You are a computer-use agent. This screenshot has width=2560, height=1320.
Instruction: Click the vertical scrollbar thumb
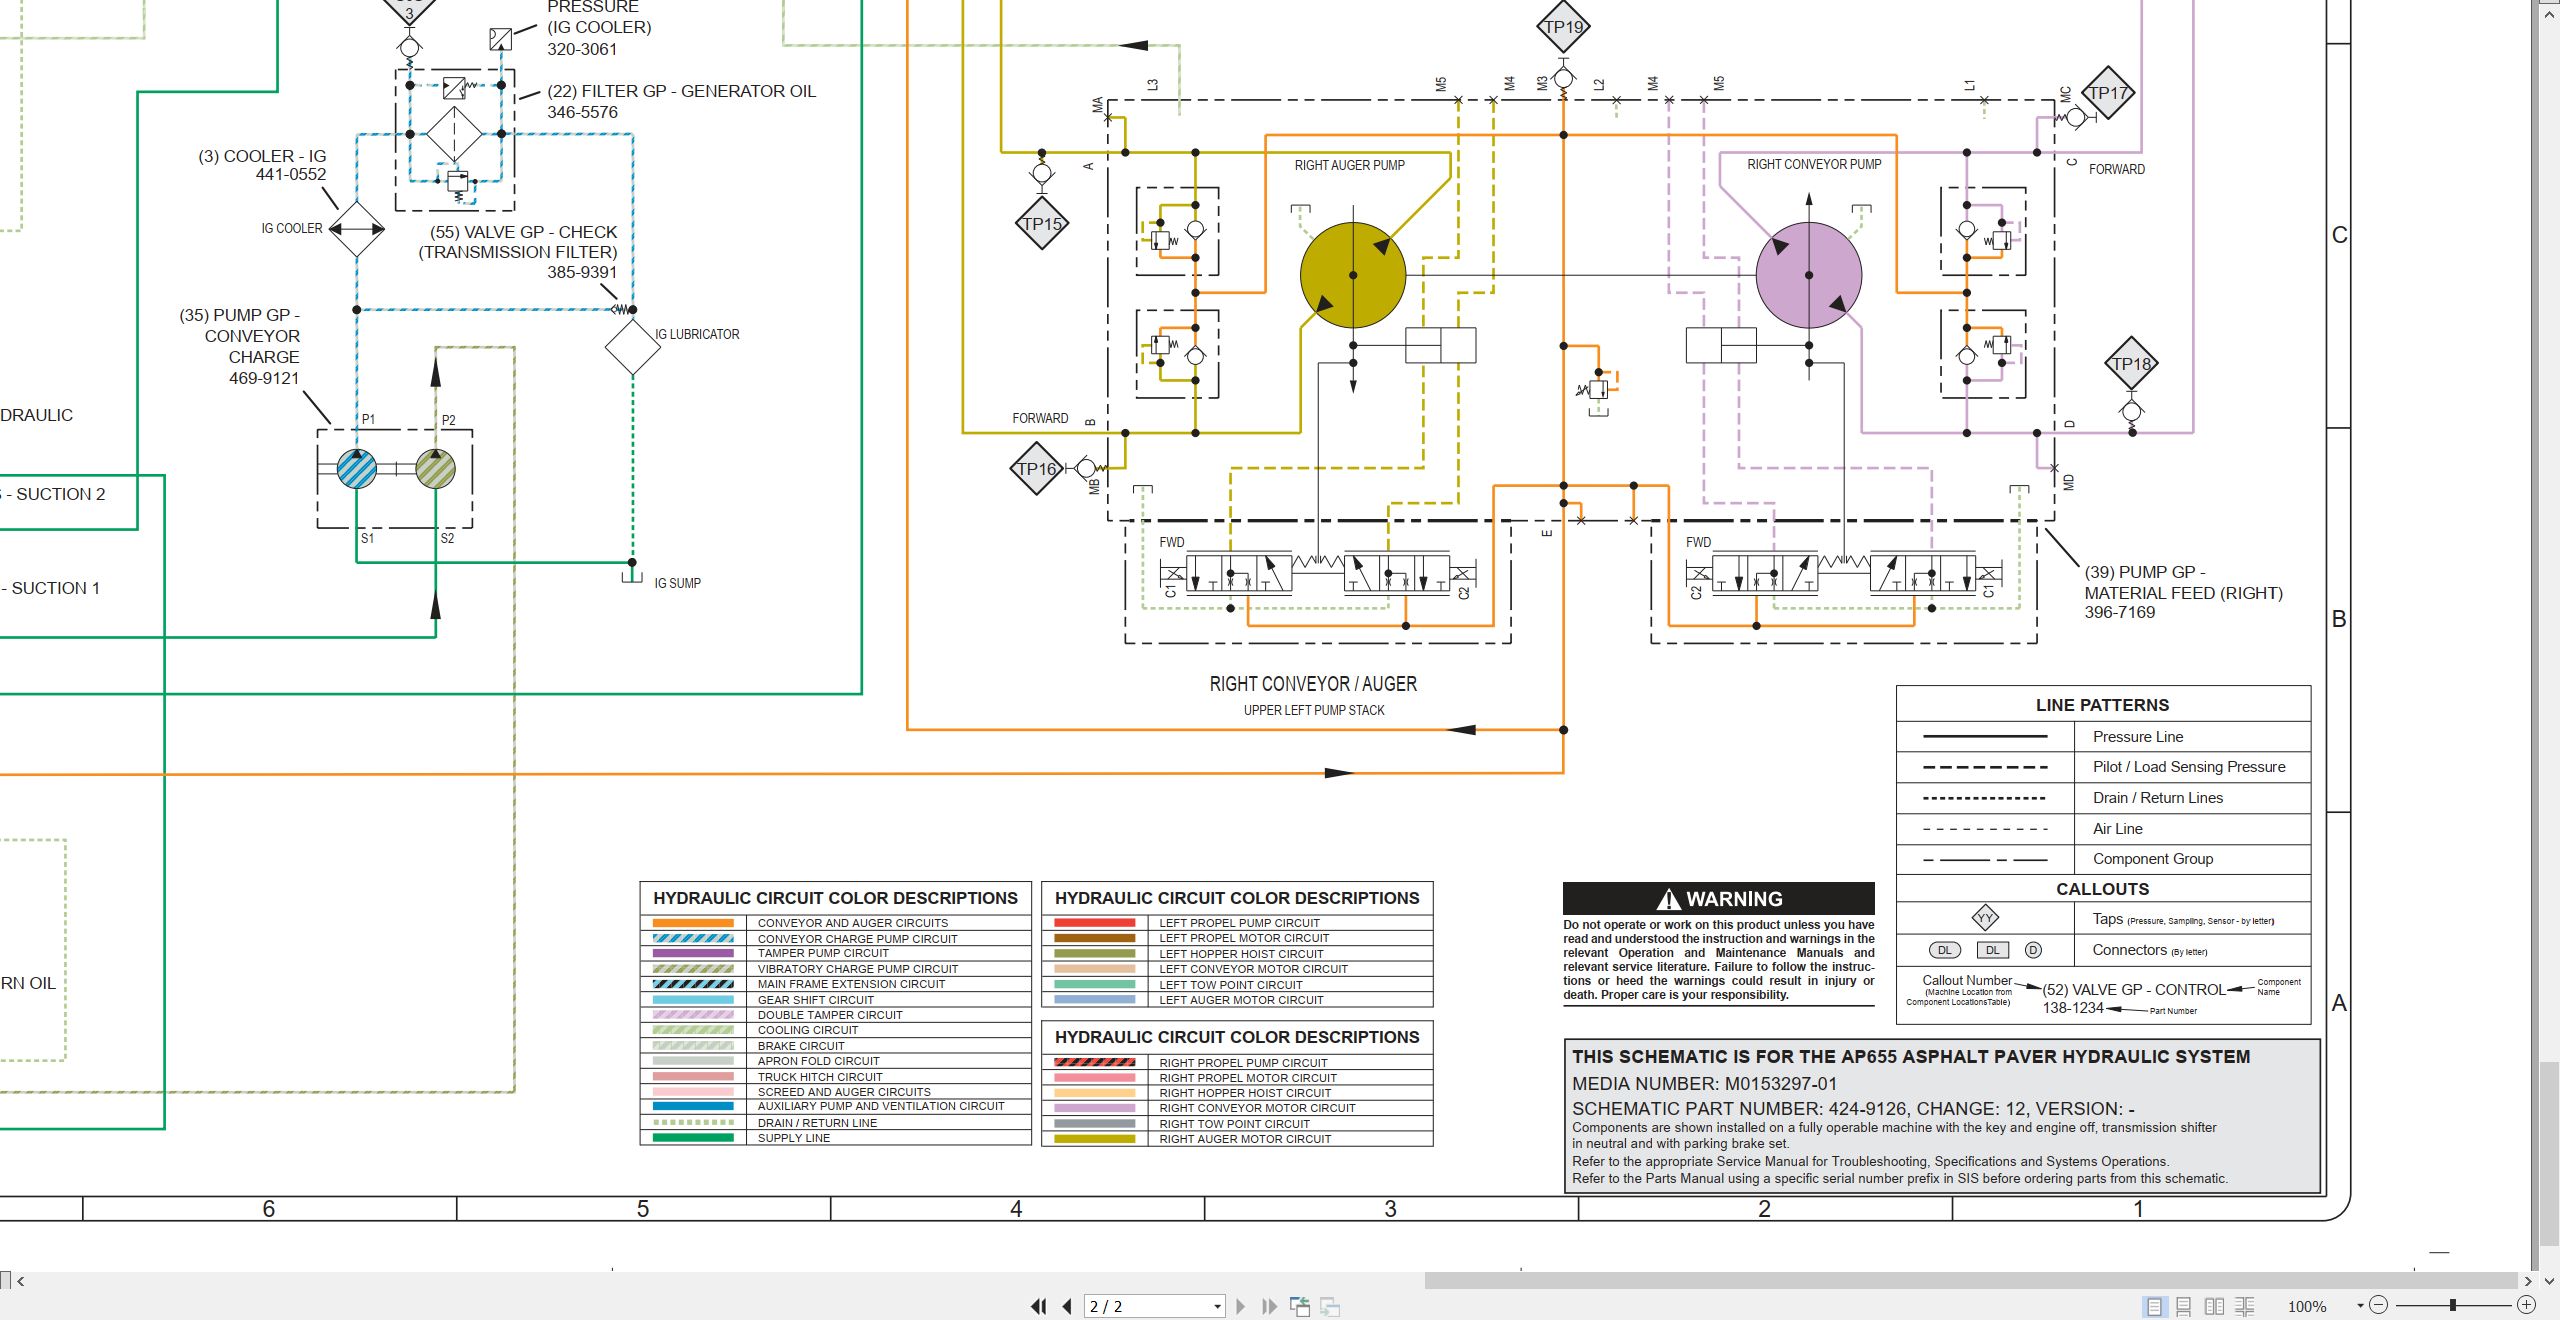coord(2549,1155)
